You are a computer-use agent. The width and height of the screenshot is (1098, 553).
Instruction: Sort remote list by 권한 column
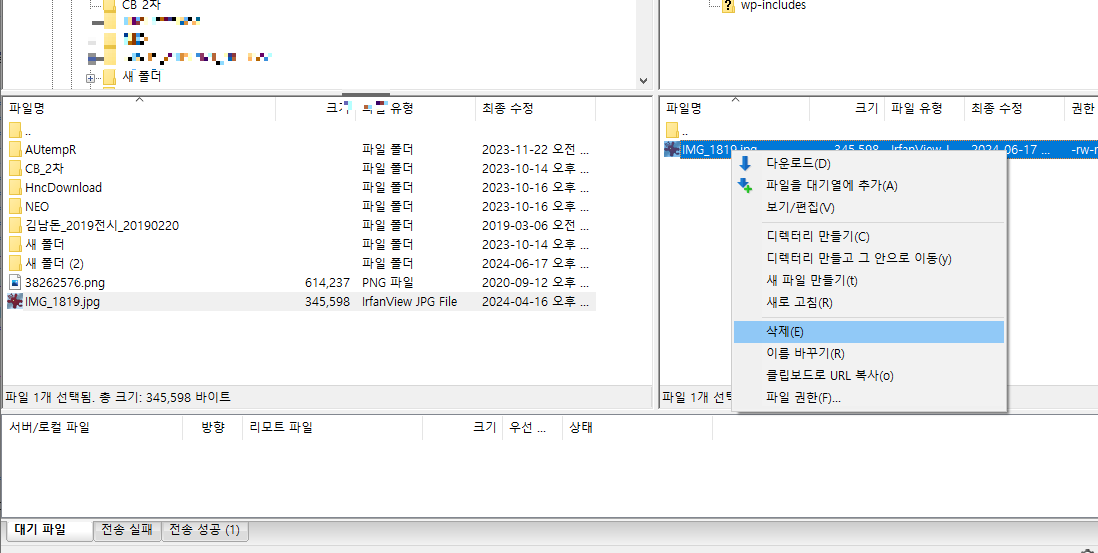click(1081, 108)
